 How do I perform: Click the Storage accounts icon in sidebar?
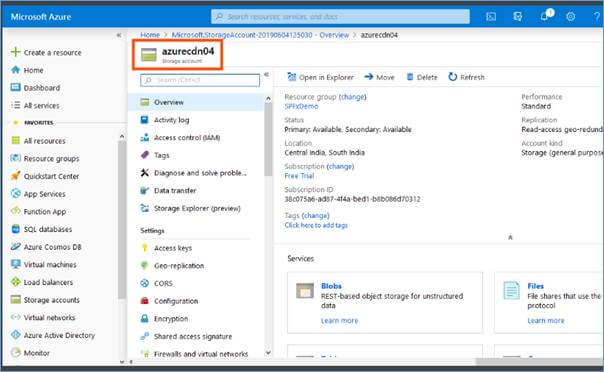15,300
